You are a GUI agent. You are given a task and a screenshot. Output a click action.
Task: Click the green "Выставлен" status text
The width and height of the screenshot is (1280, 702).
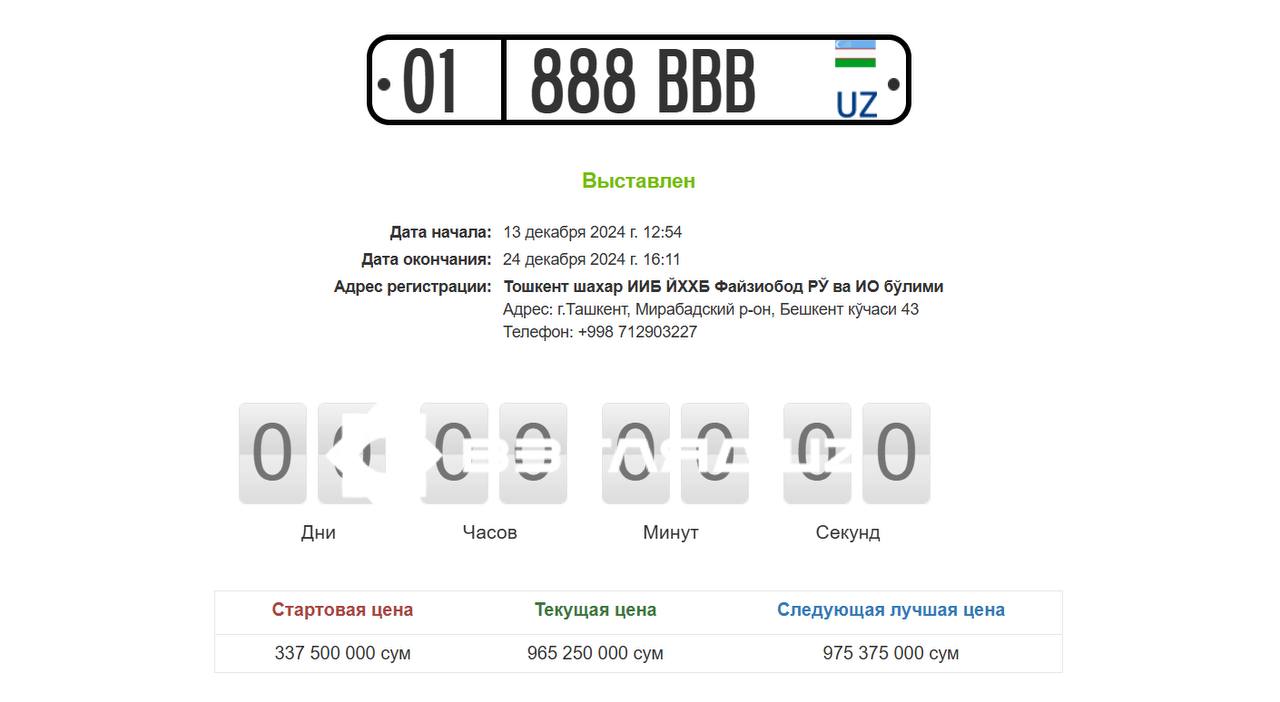[638, 181]
